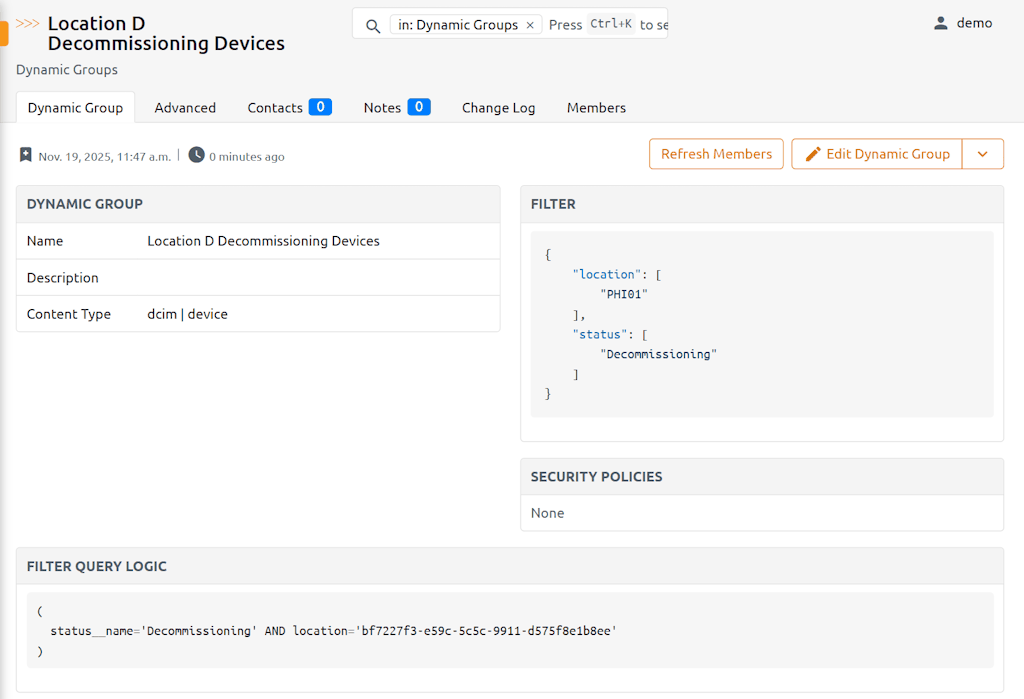1024x699 pixels.
Task: Click the clock icon beside '0 minutes ago'
Action: pos(197,155)
